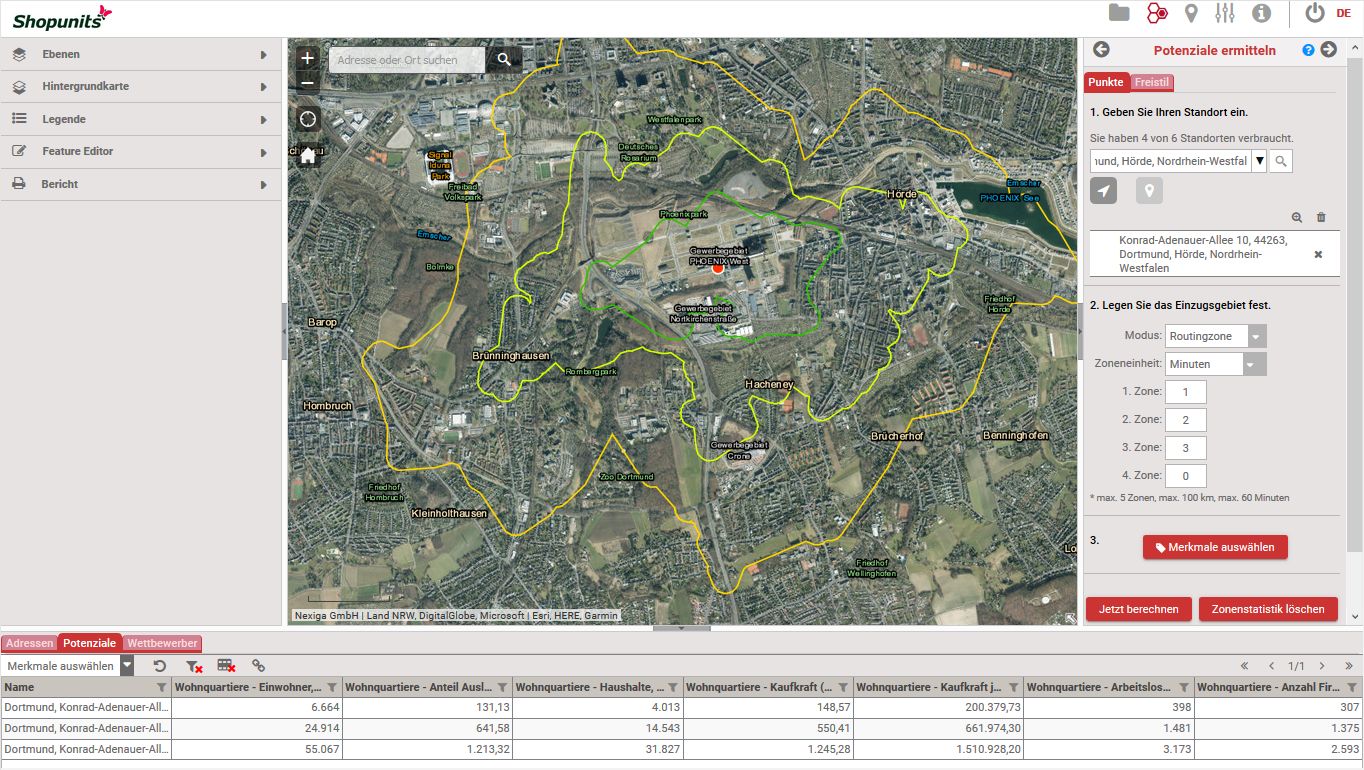
Task: Click the reset arrow icon above table
Action: pos(160,665)
